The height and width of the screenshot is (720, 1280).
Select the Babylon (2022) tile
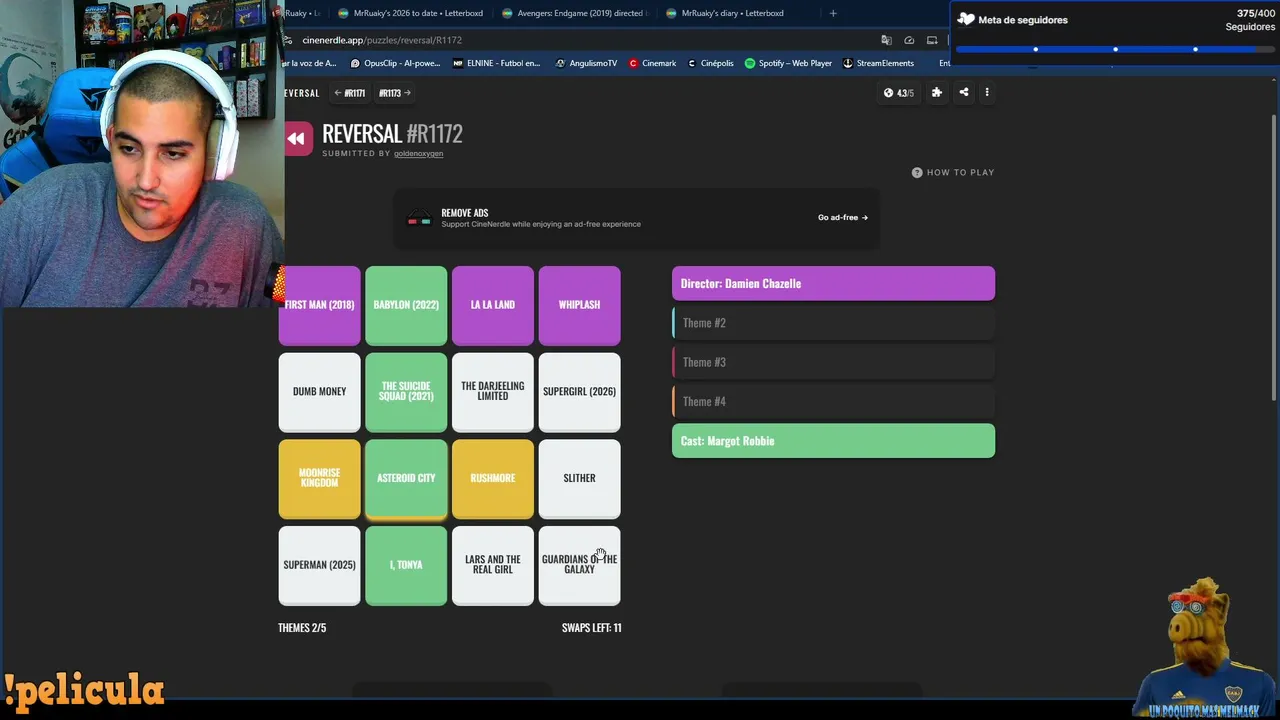406,306
